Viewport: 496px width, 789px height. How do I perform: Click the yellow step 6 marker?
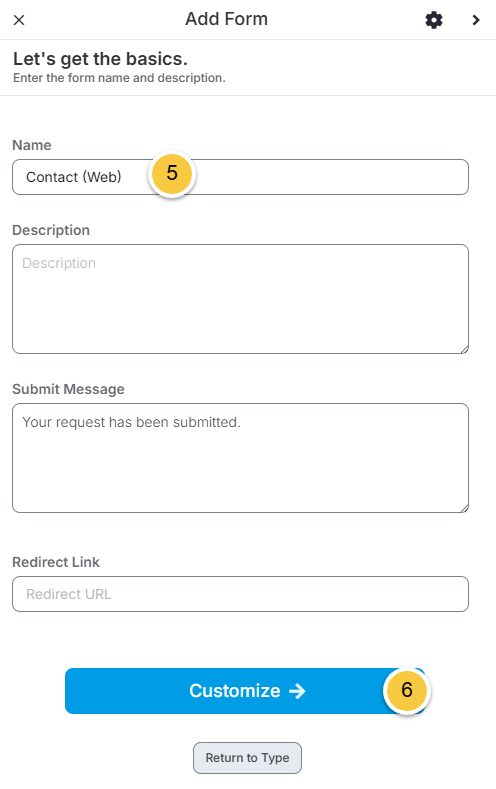click(x=406, y=690)
